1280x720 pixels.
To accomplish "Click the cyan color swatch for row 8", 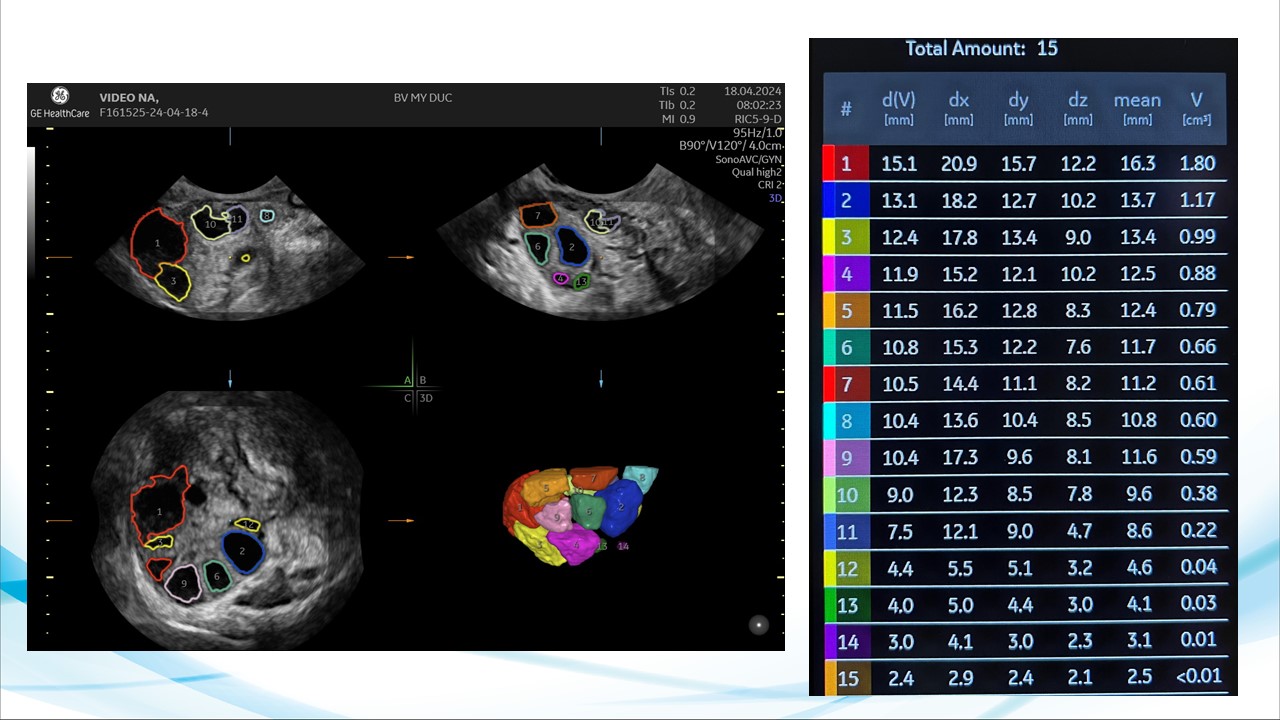I will (828, 420).
